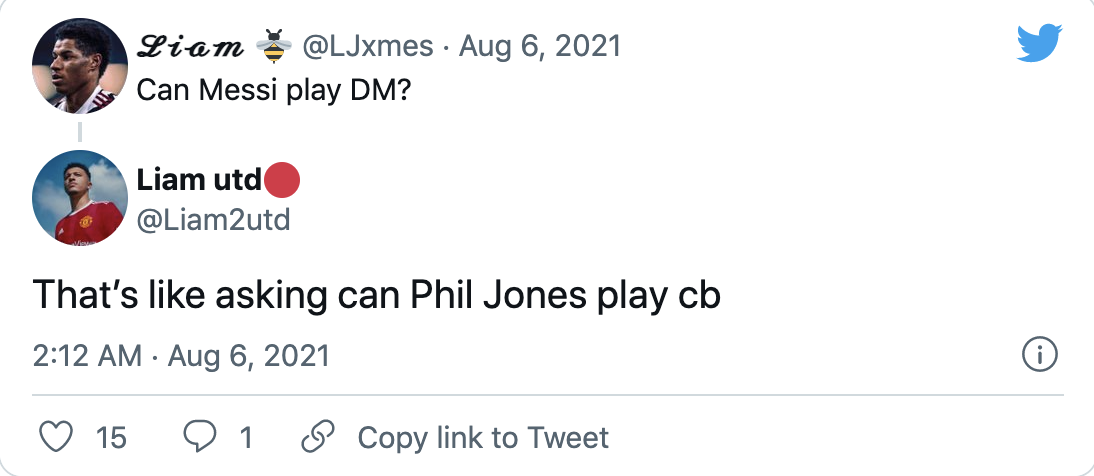Click the Phil Jones reply tweet text
Viewport: 1094px width, 476px height.
coord(377,297)
